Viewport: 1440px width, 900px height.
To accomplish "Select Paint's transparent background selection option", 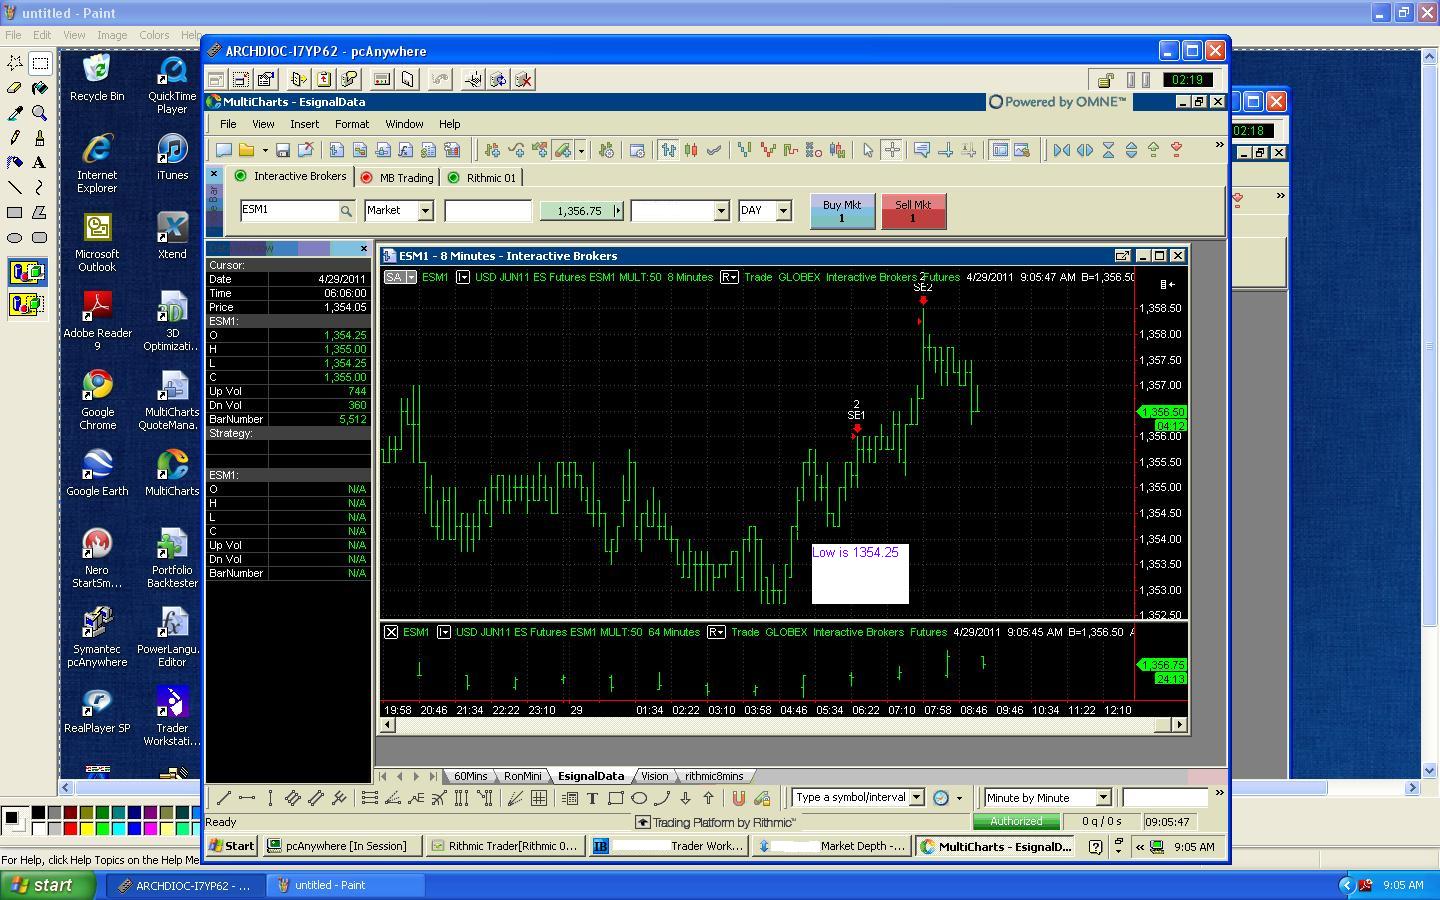I will [x=27, y=303].
